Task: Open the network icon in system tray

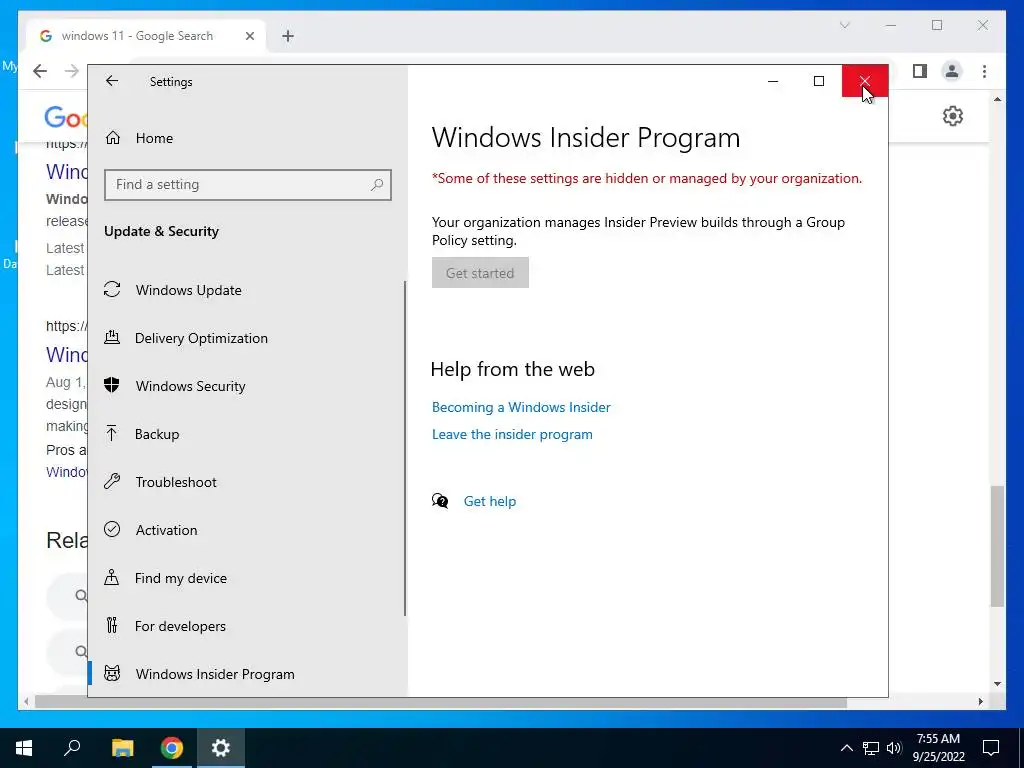Action: point(871,748)
